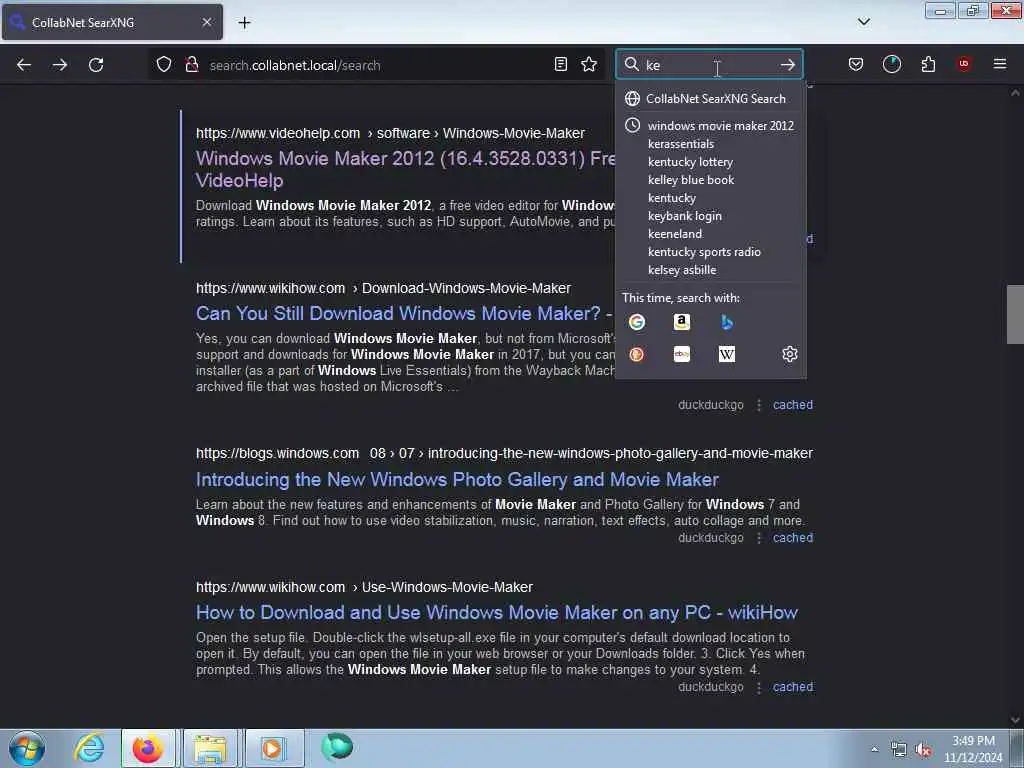Search this time with Wikipedia
This screenshot has height=768, width=1024.
click(727, 354)
